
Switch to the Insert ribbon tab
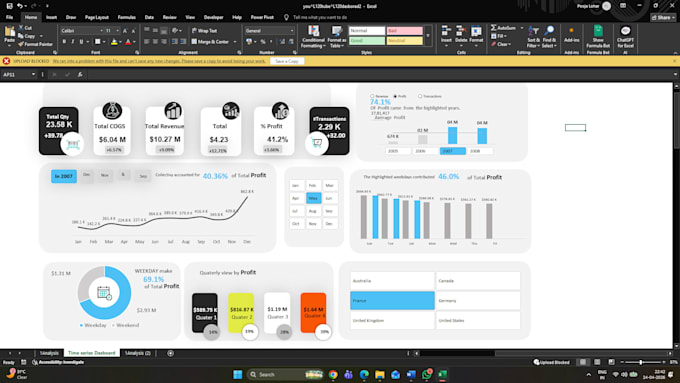51,17
